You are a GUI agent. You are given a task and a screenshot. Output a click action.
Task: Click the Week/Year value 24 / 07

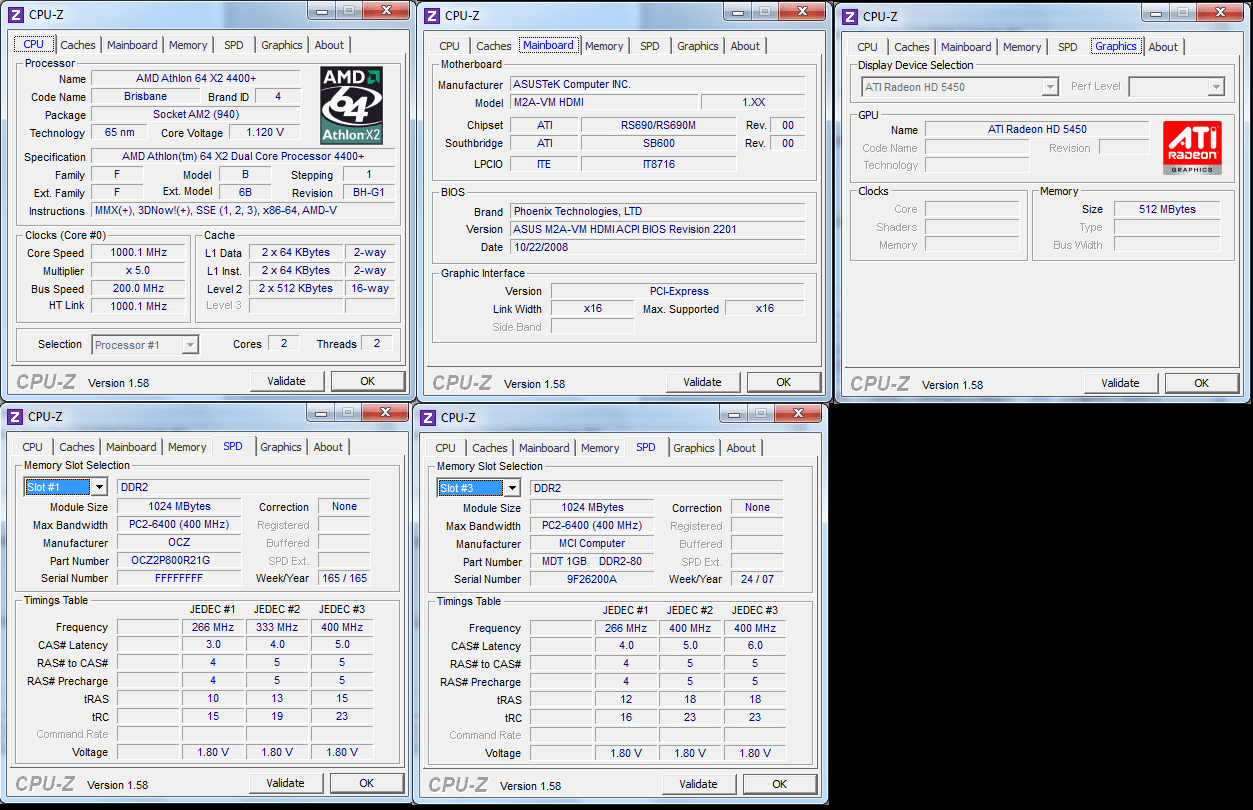pos(757,580)
